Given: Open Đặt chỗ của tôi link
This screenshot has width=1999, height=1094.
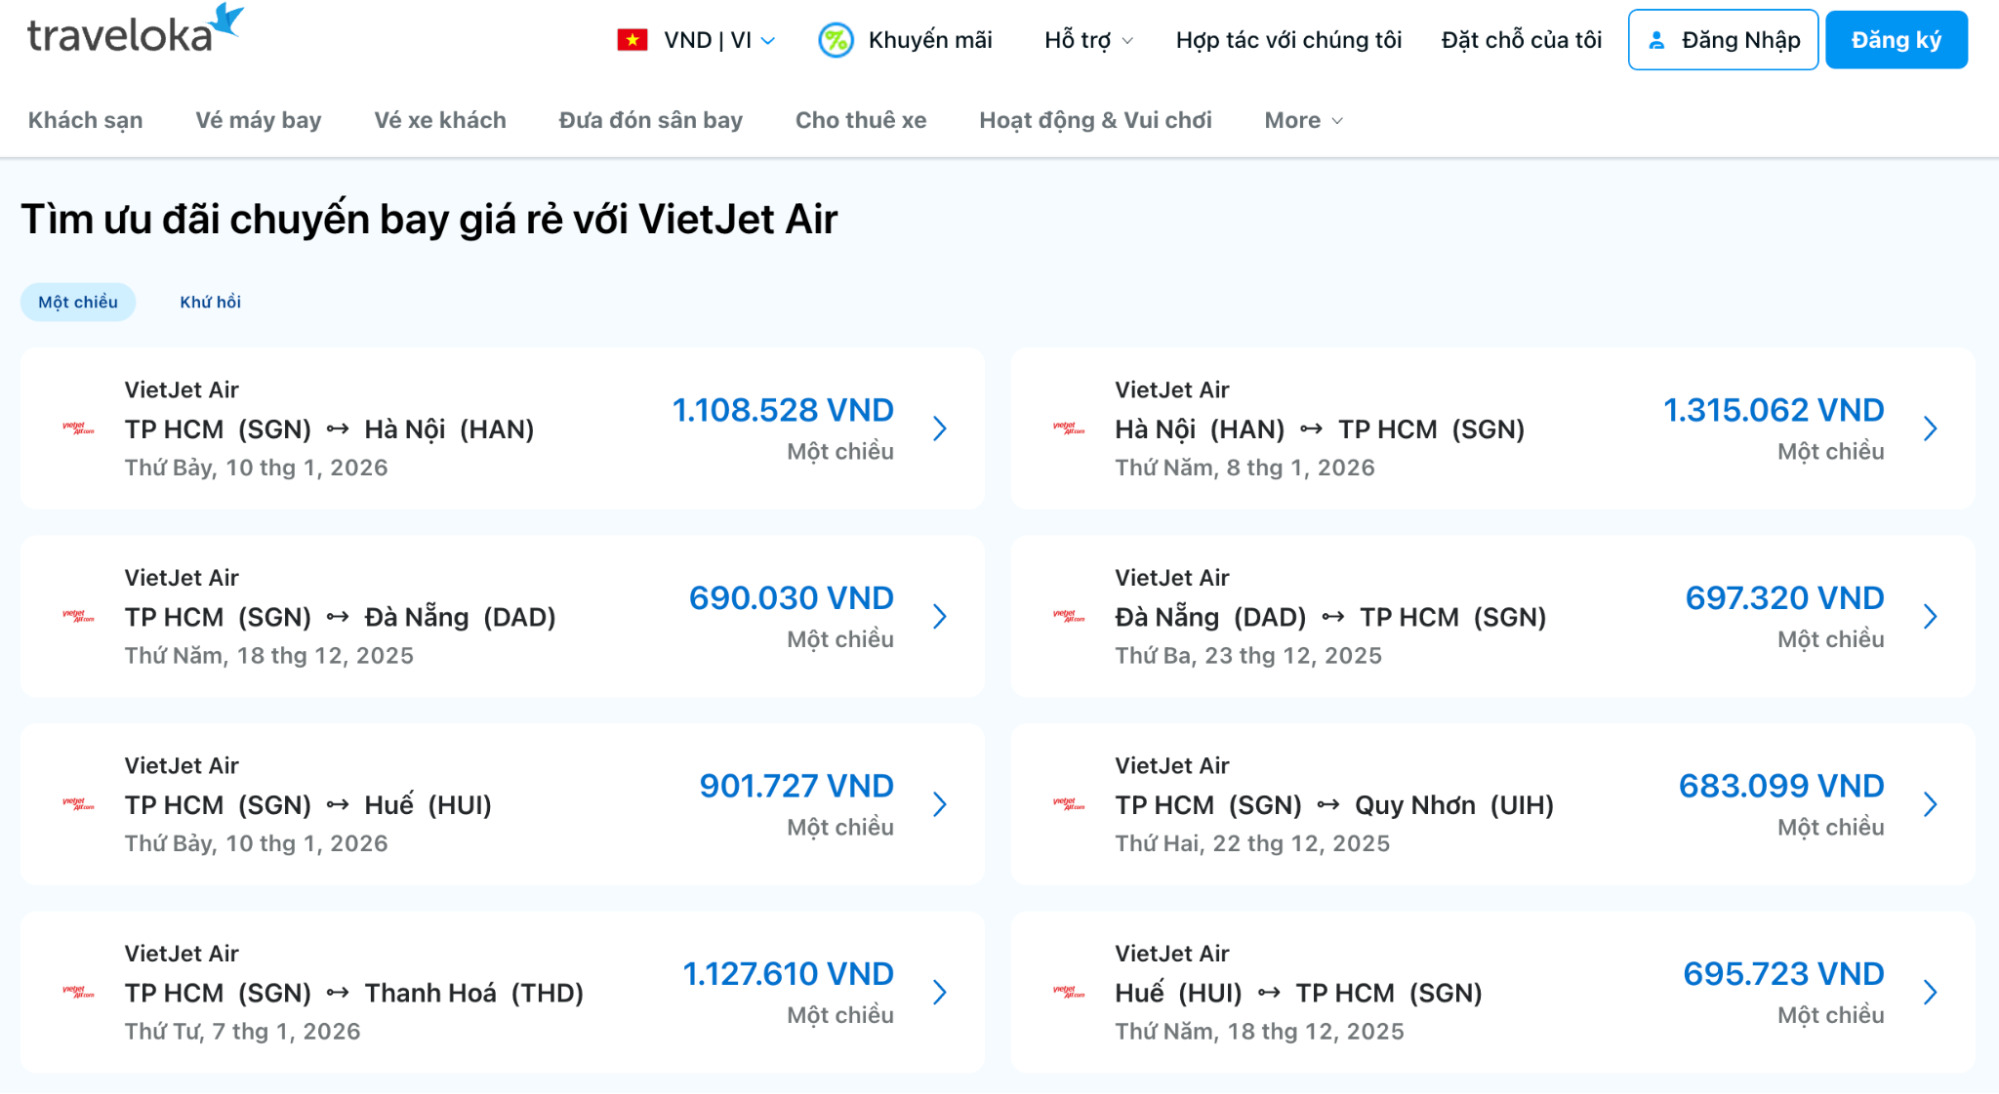Looking at the screenshot, I should pos(1521,40).
